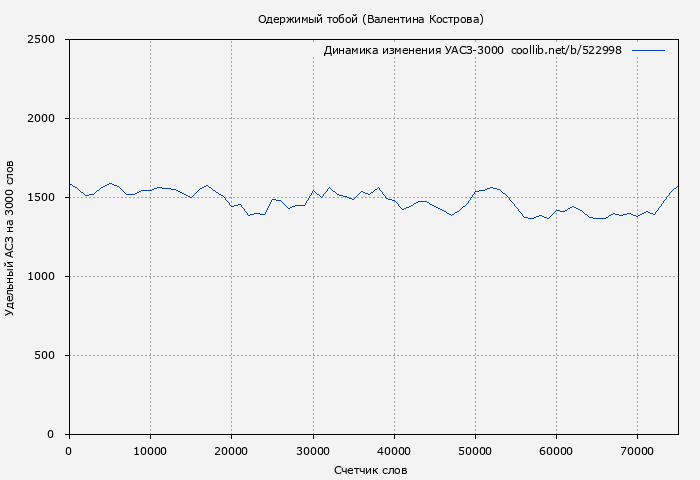
Task: Click the vertical axis label "Удельный АСЗ"
Action: pyautogui.click(x=10, y=237)
